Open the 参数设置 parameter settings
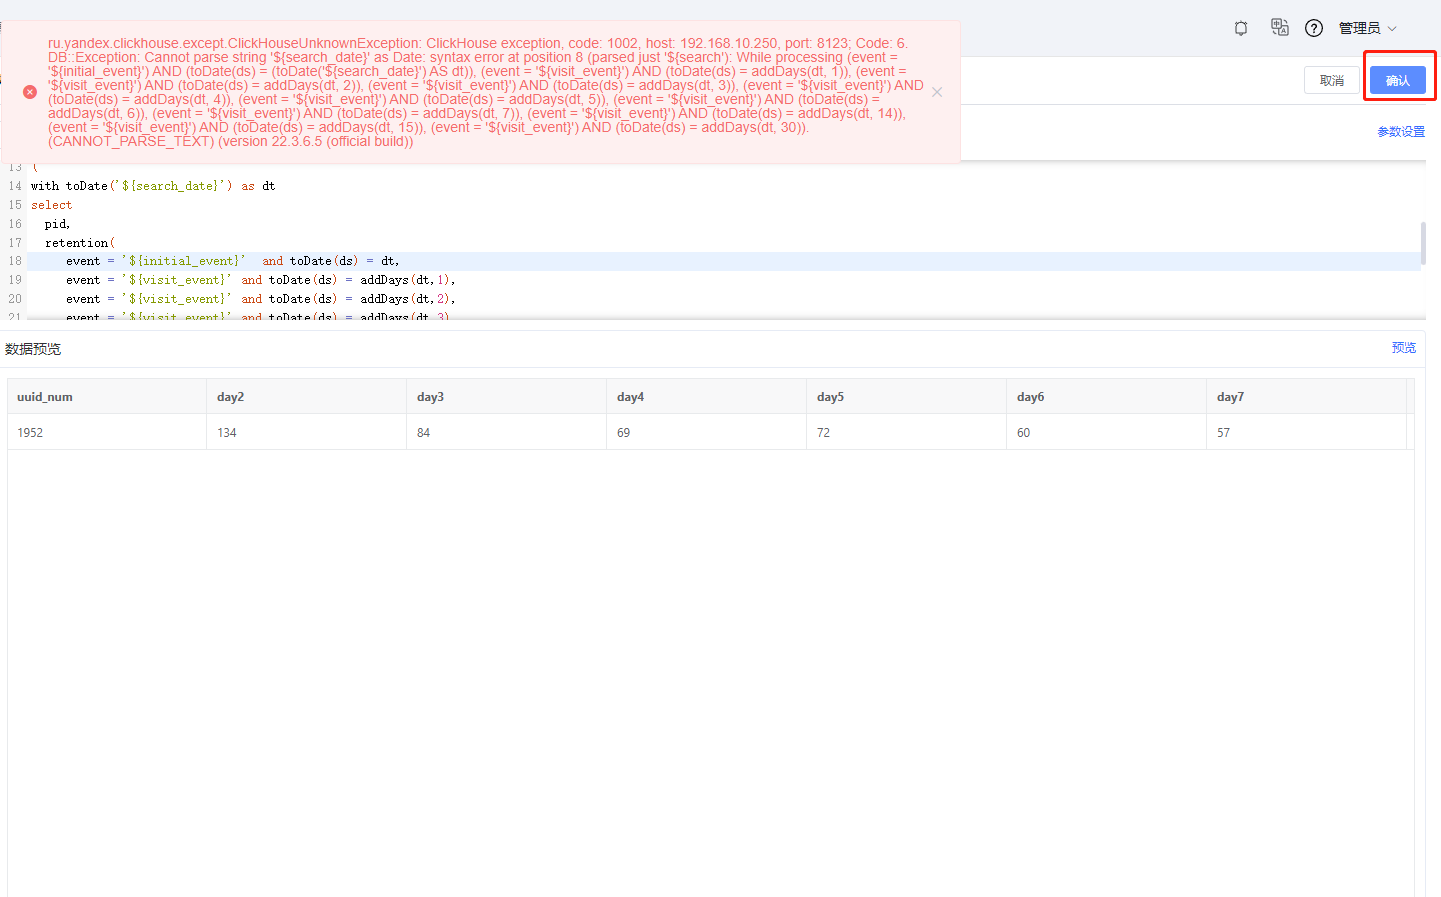 [1401, 131]
